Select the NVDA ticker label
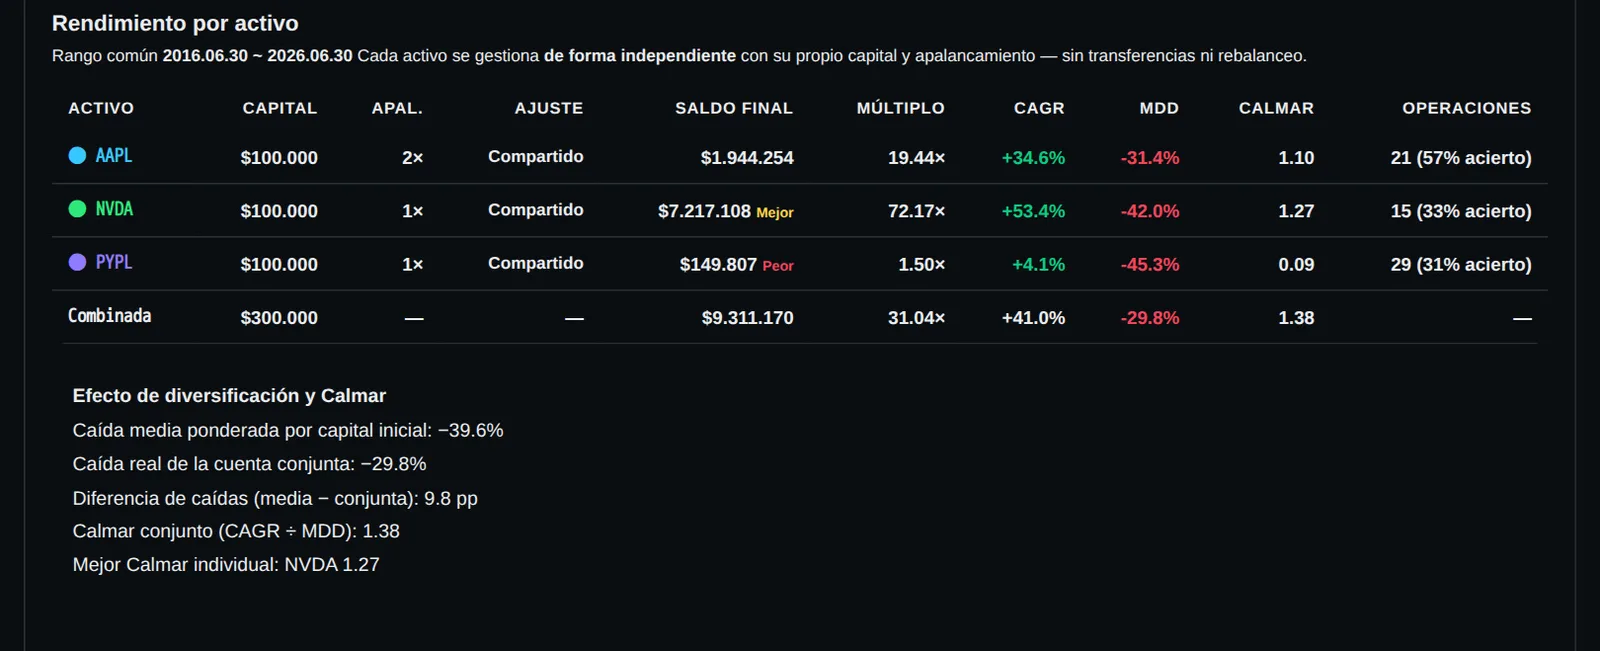The height and width of the screenshot is (651, 1600). coord(114,208)
